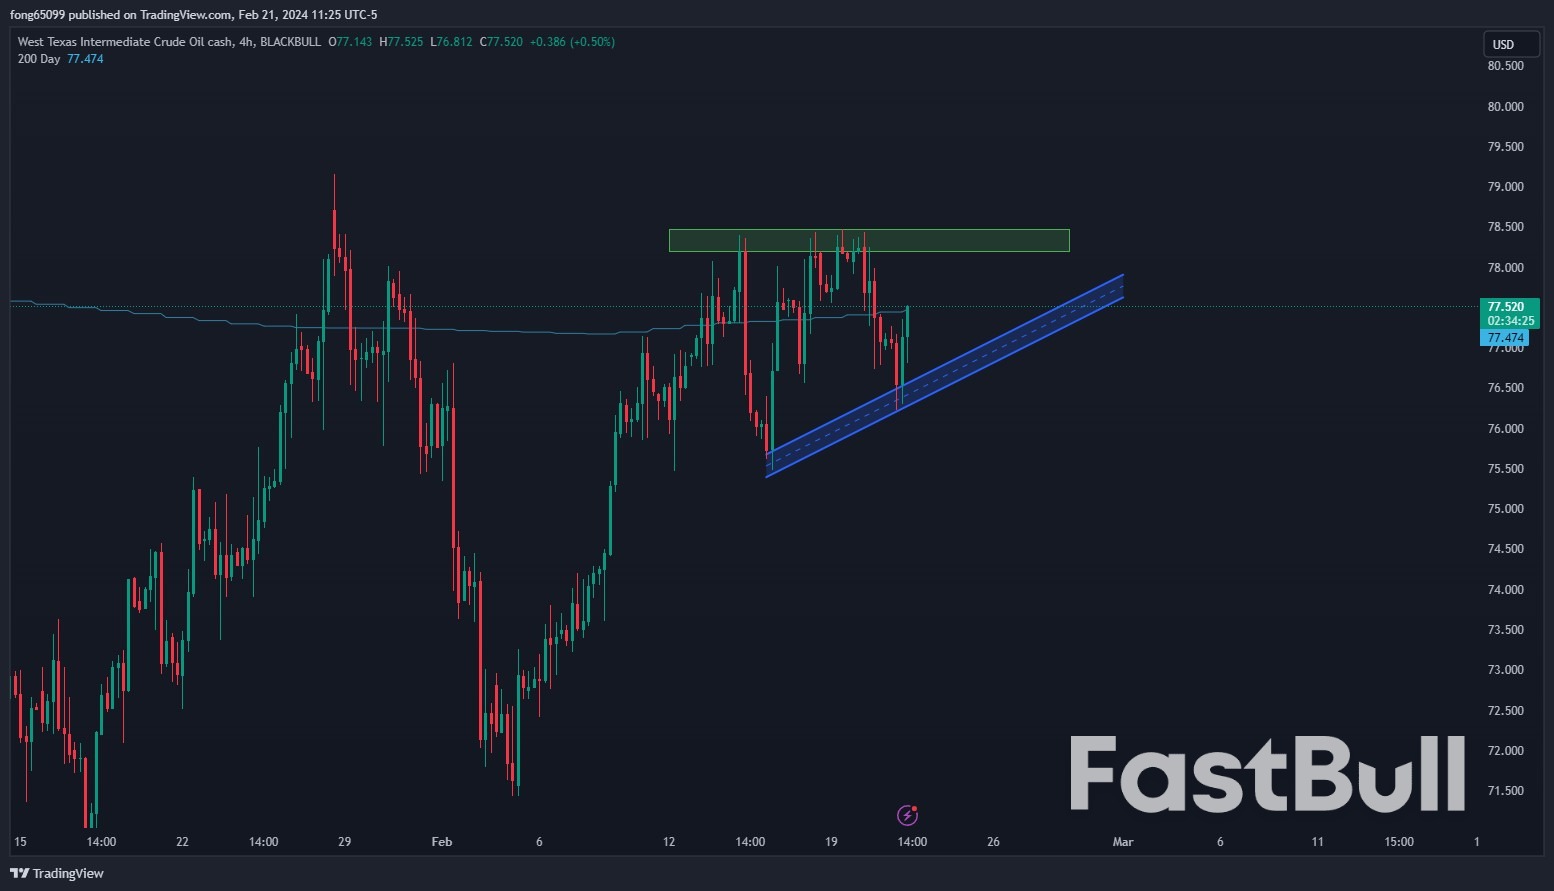Click the West Texas Intermediate symbol title

(125, 42)
